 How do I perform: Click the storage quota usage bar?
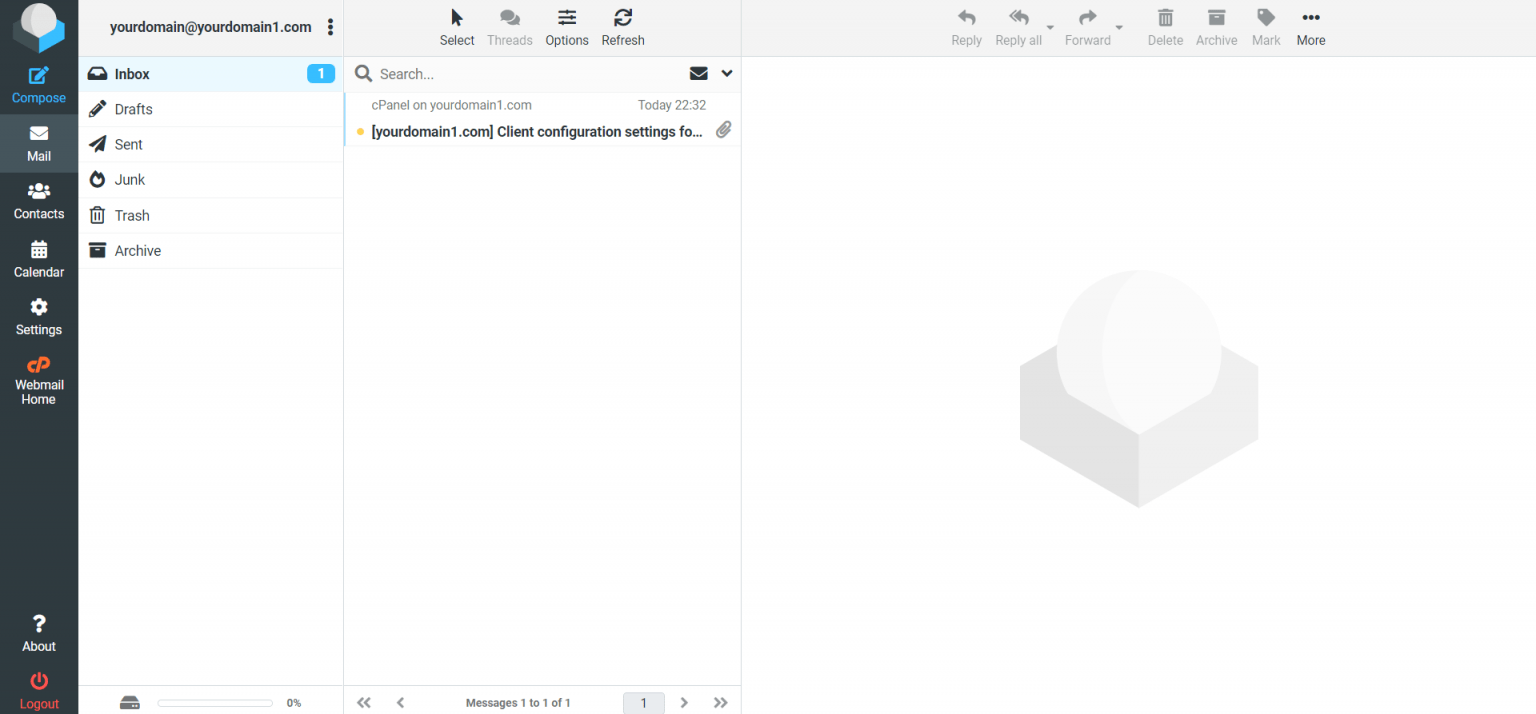tap(214, 702)
